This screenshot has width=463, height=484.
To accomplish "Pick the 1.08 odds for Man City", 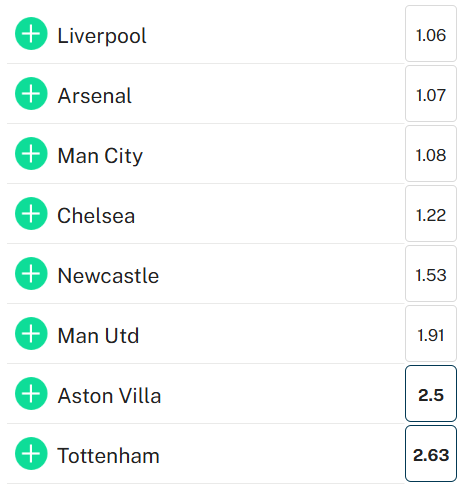I will [431, 154].
